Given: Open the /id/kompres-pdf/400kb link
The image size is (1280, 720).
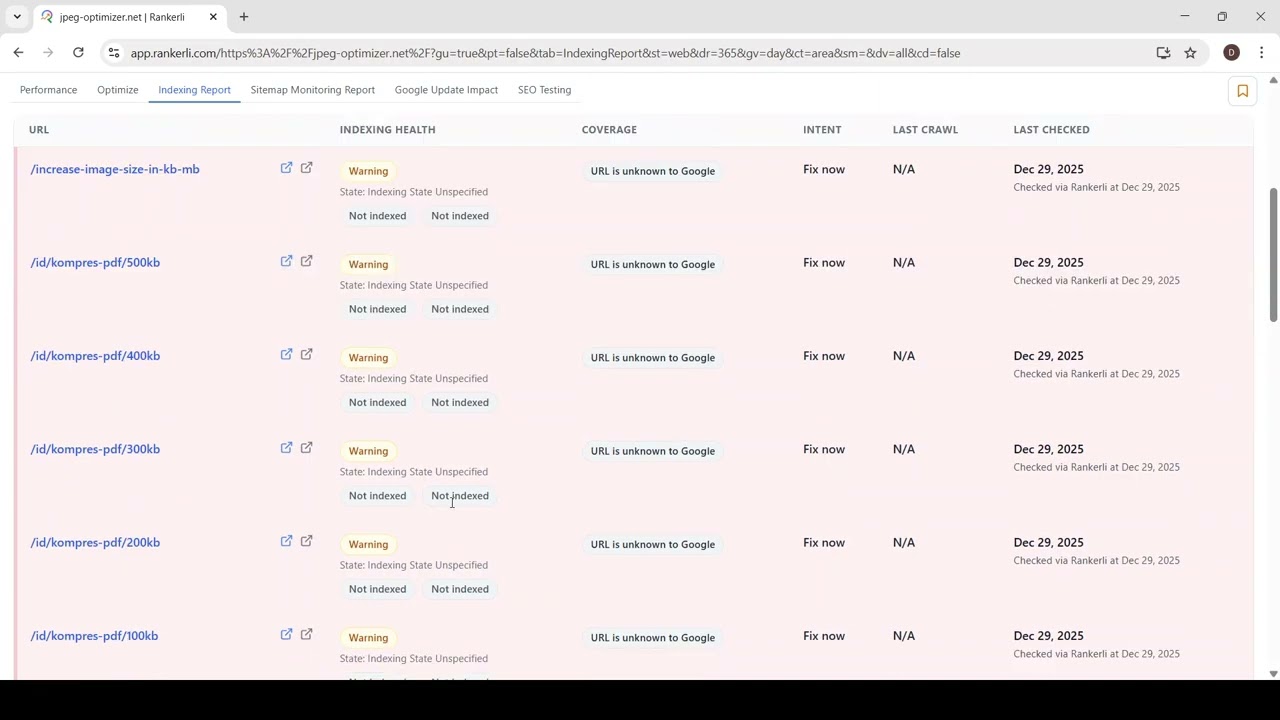Looking at the screenshot, I should (x=95, y=356).
